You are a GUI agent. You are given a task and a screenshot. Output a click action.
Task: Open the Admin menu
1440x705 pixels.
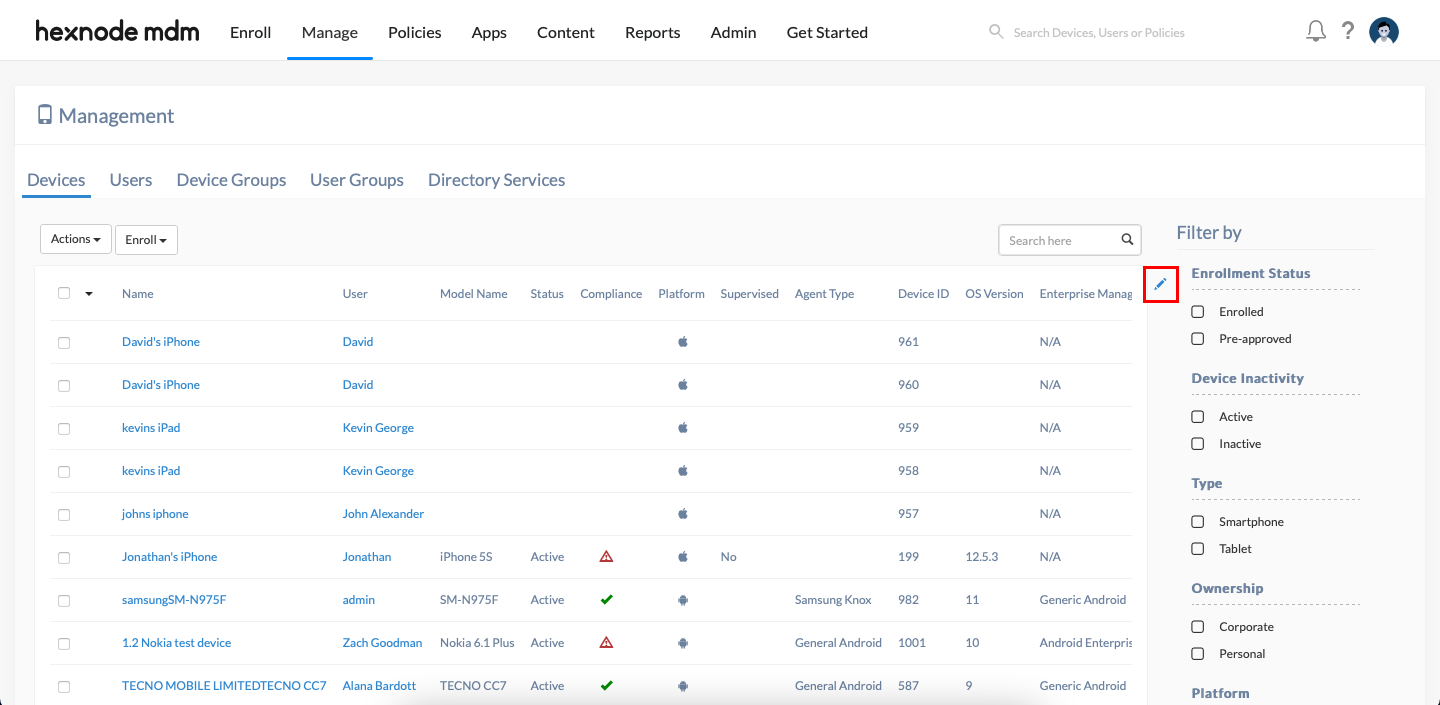click(734, 32)
